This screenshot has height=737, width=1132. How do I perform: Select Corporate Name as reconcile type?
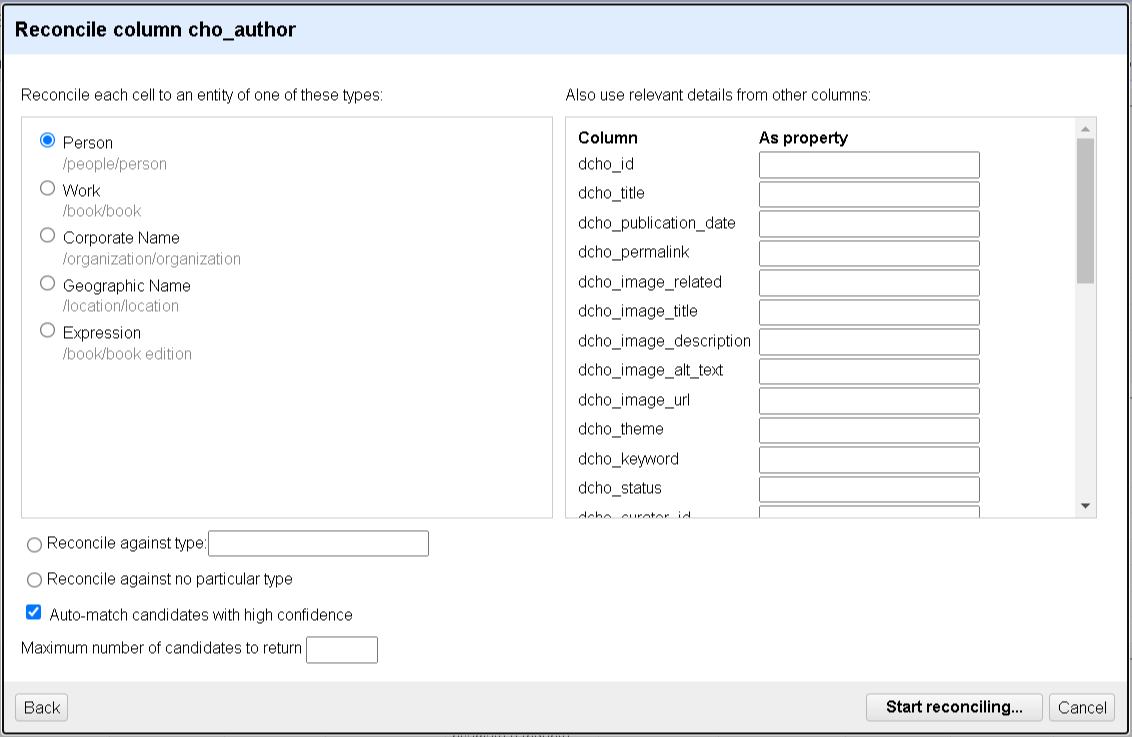[47, 236]
